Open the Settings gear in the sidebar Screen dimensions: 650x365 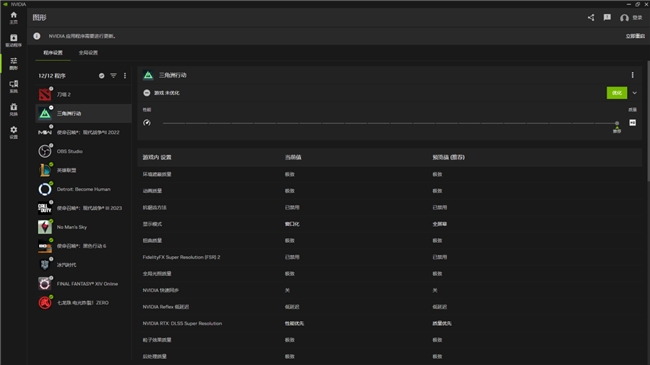(13, 132)
